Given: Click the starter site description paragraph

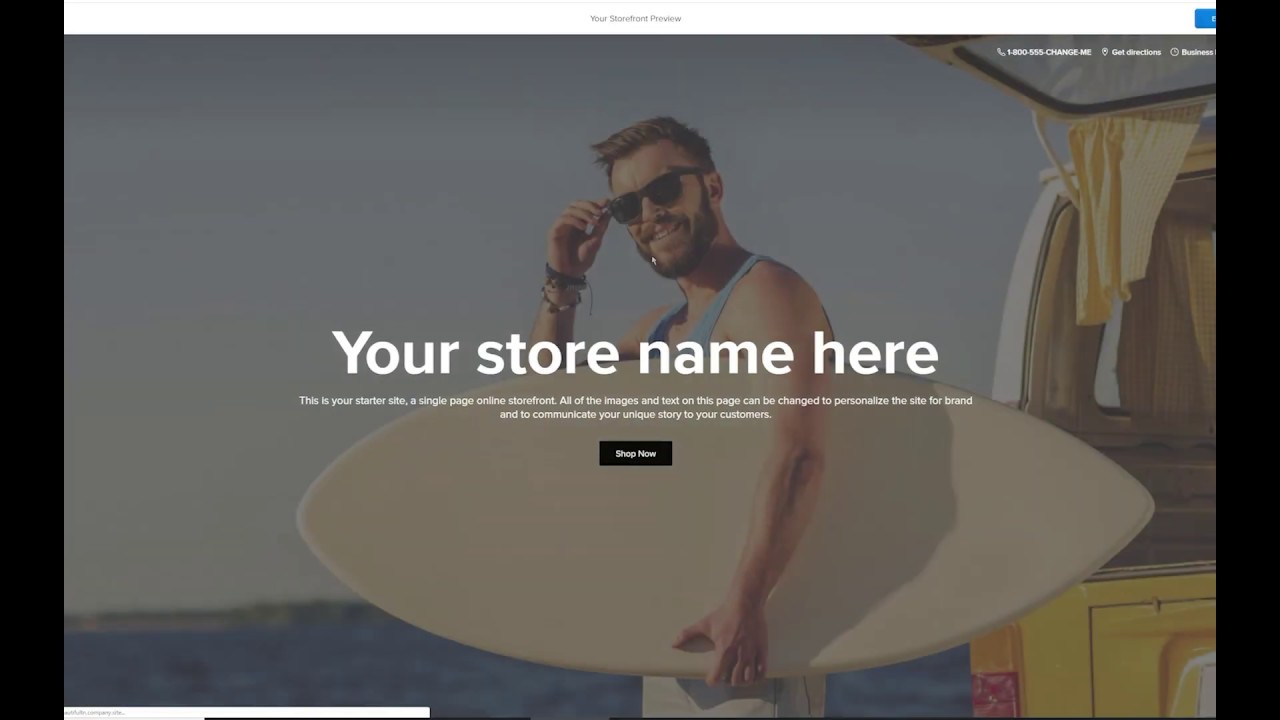Looking at the screenshot, I should (x=635, y=407).
